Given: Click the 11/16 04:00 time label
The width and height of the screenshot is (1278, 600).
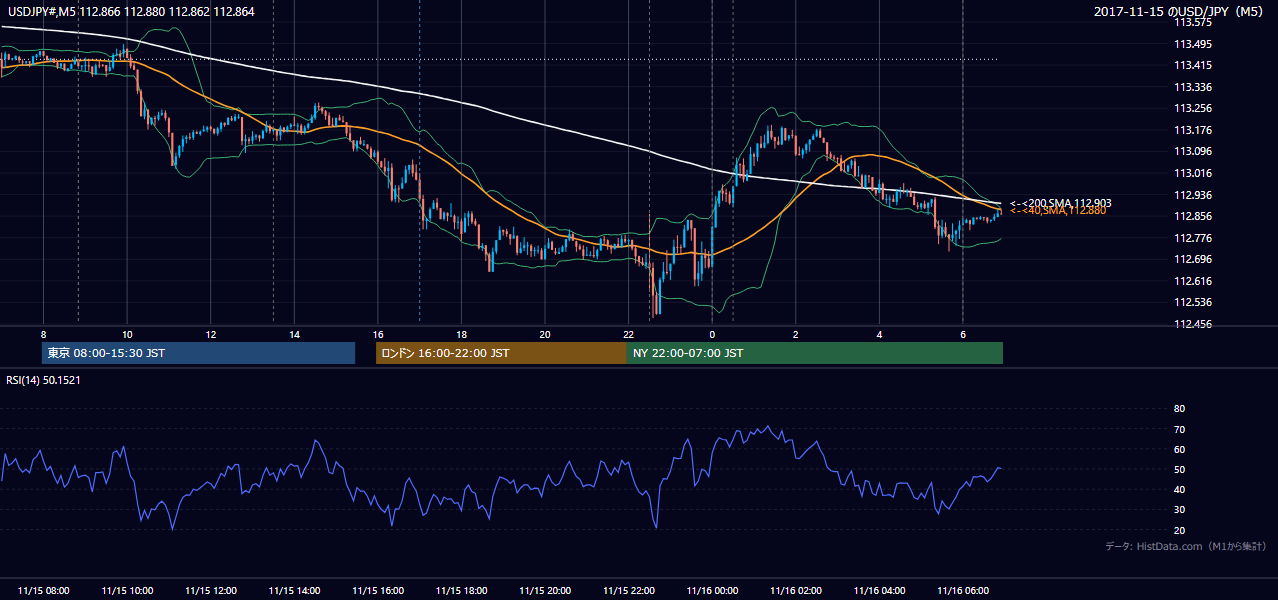Looking at the screenshot, I should (879, 591).
